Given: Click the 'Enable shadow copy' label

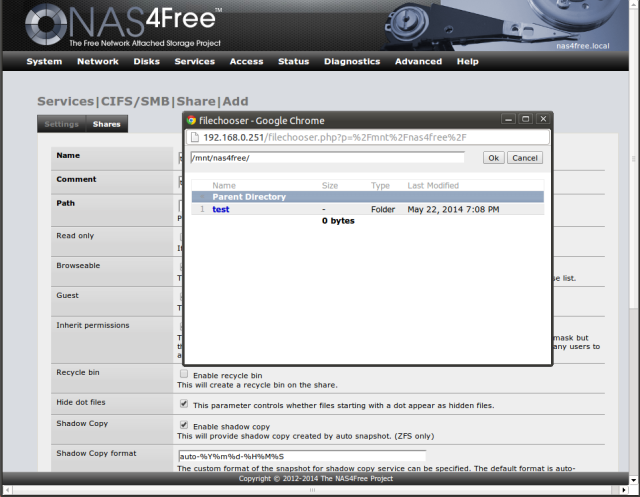Looking at the screenshot, I should 231,426.
